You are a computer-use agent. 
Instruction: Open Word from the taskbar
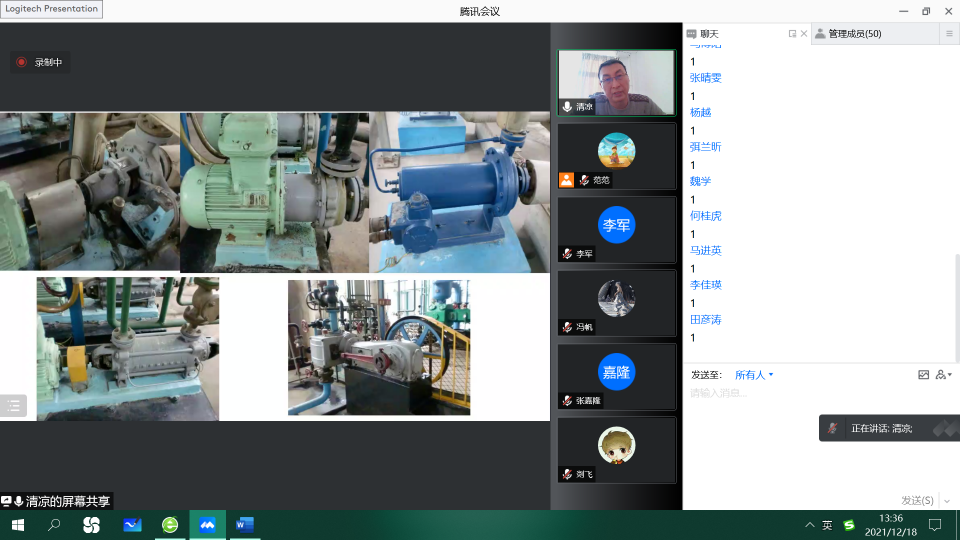pos(245,525)
